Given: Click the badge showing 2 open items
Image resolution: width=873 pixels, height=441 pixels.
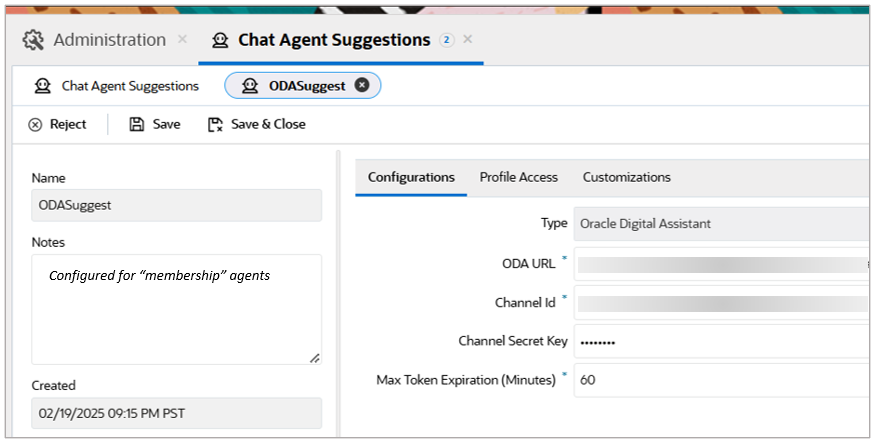Looking at the screenshot, I should 446,41.
